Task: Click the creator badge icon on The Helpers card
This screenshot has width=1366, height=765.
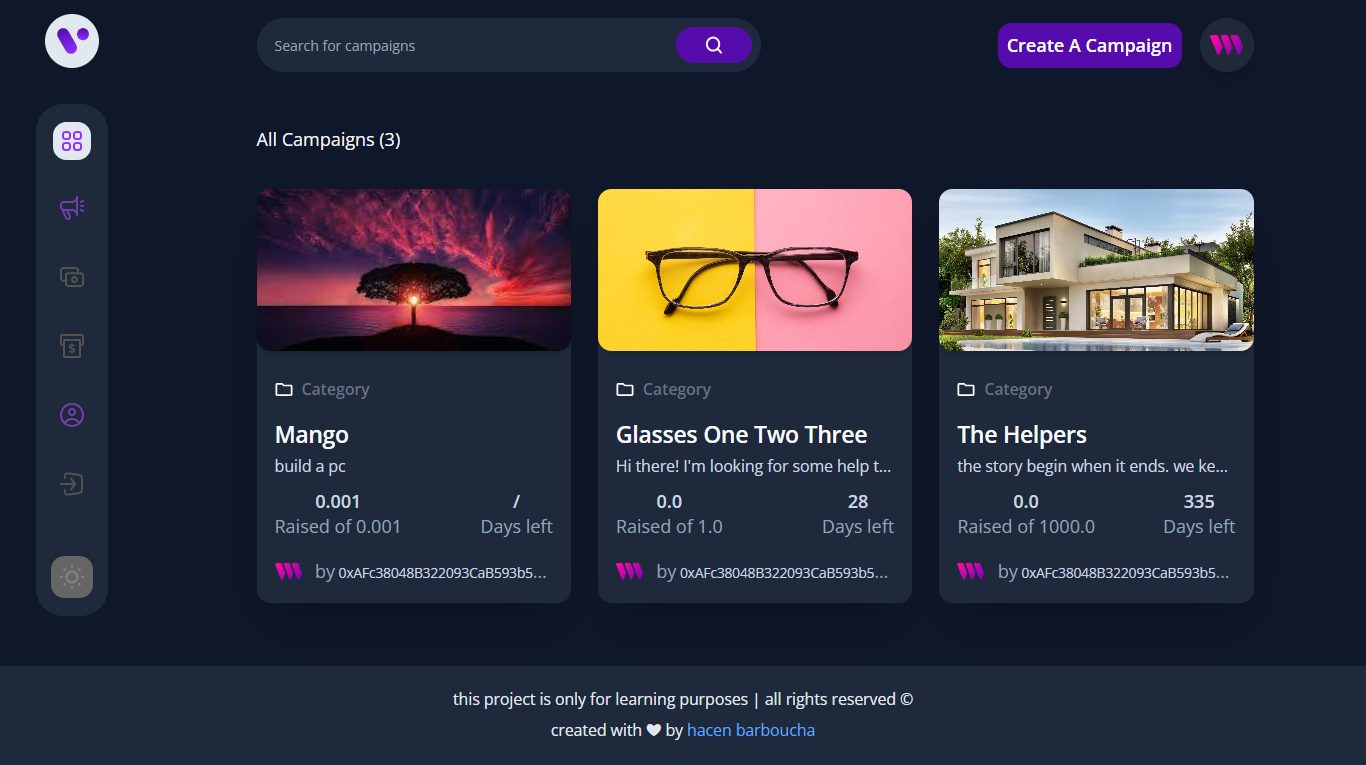Action: [x=971, y=571]
